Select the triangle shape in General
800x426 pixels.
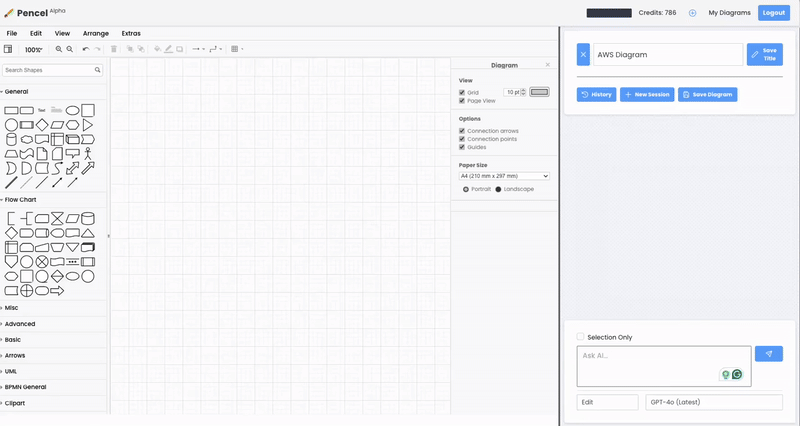click(x=88, y=125)
